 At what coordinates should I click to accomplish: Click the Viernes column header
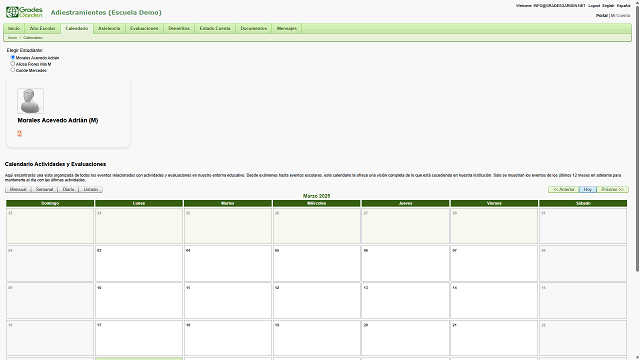(x=494, y=203)
